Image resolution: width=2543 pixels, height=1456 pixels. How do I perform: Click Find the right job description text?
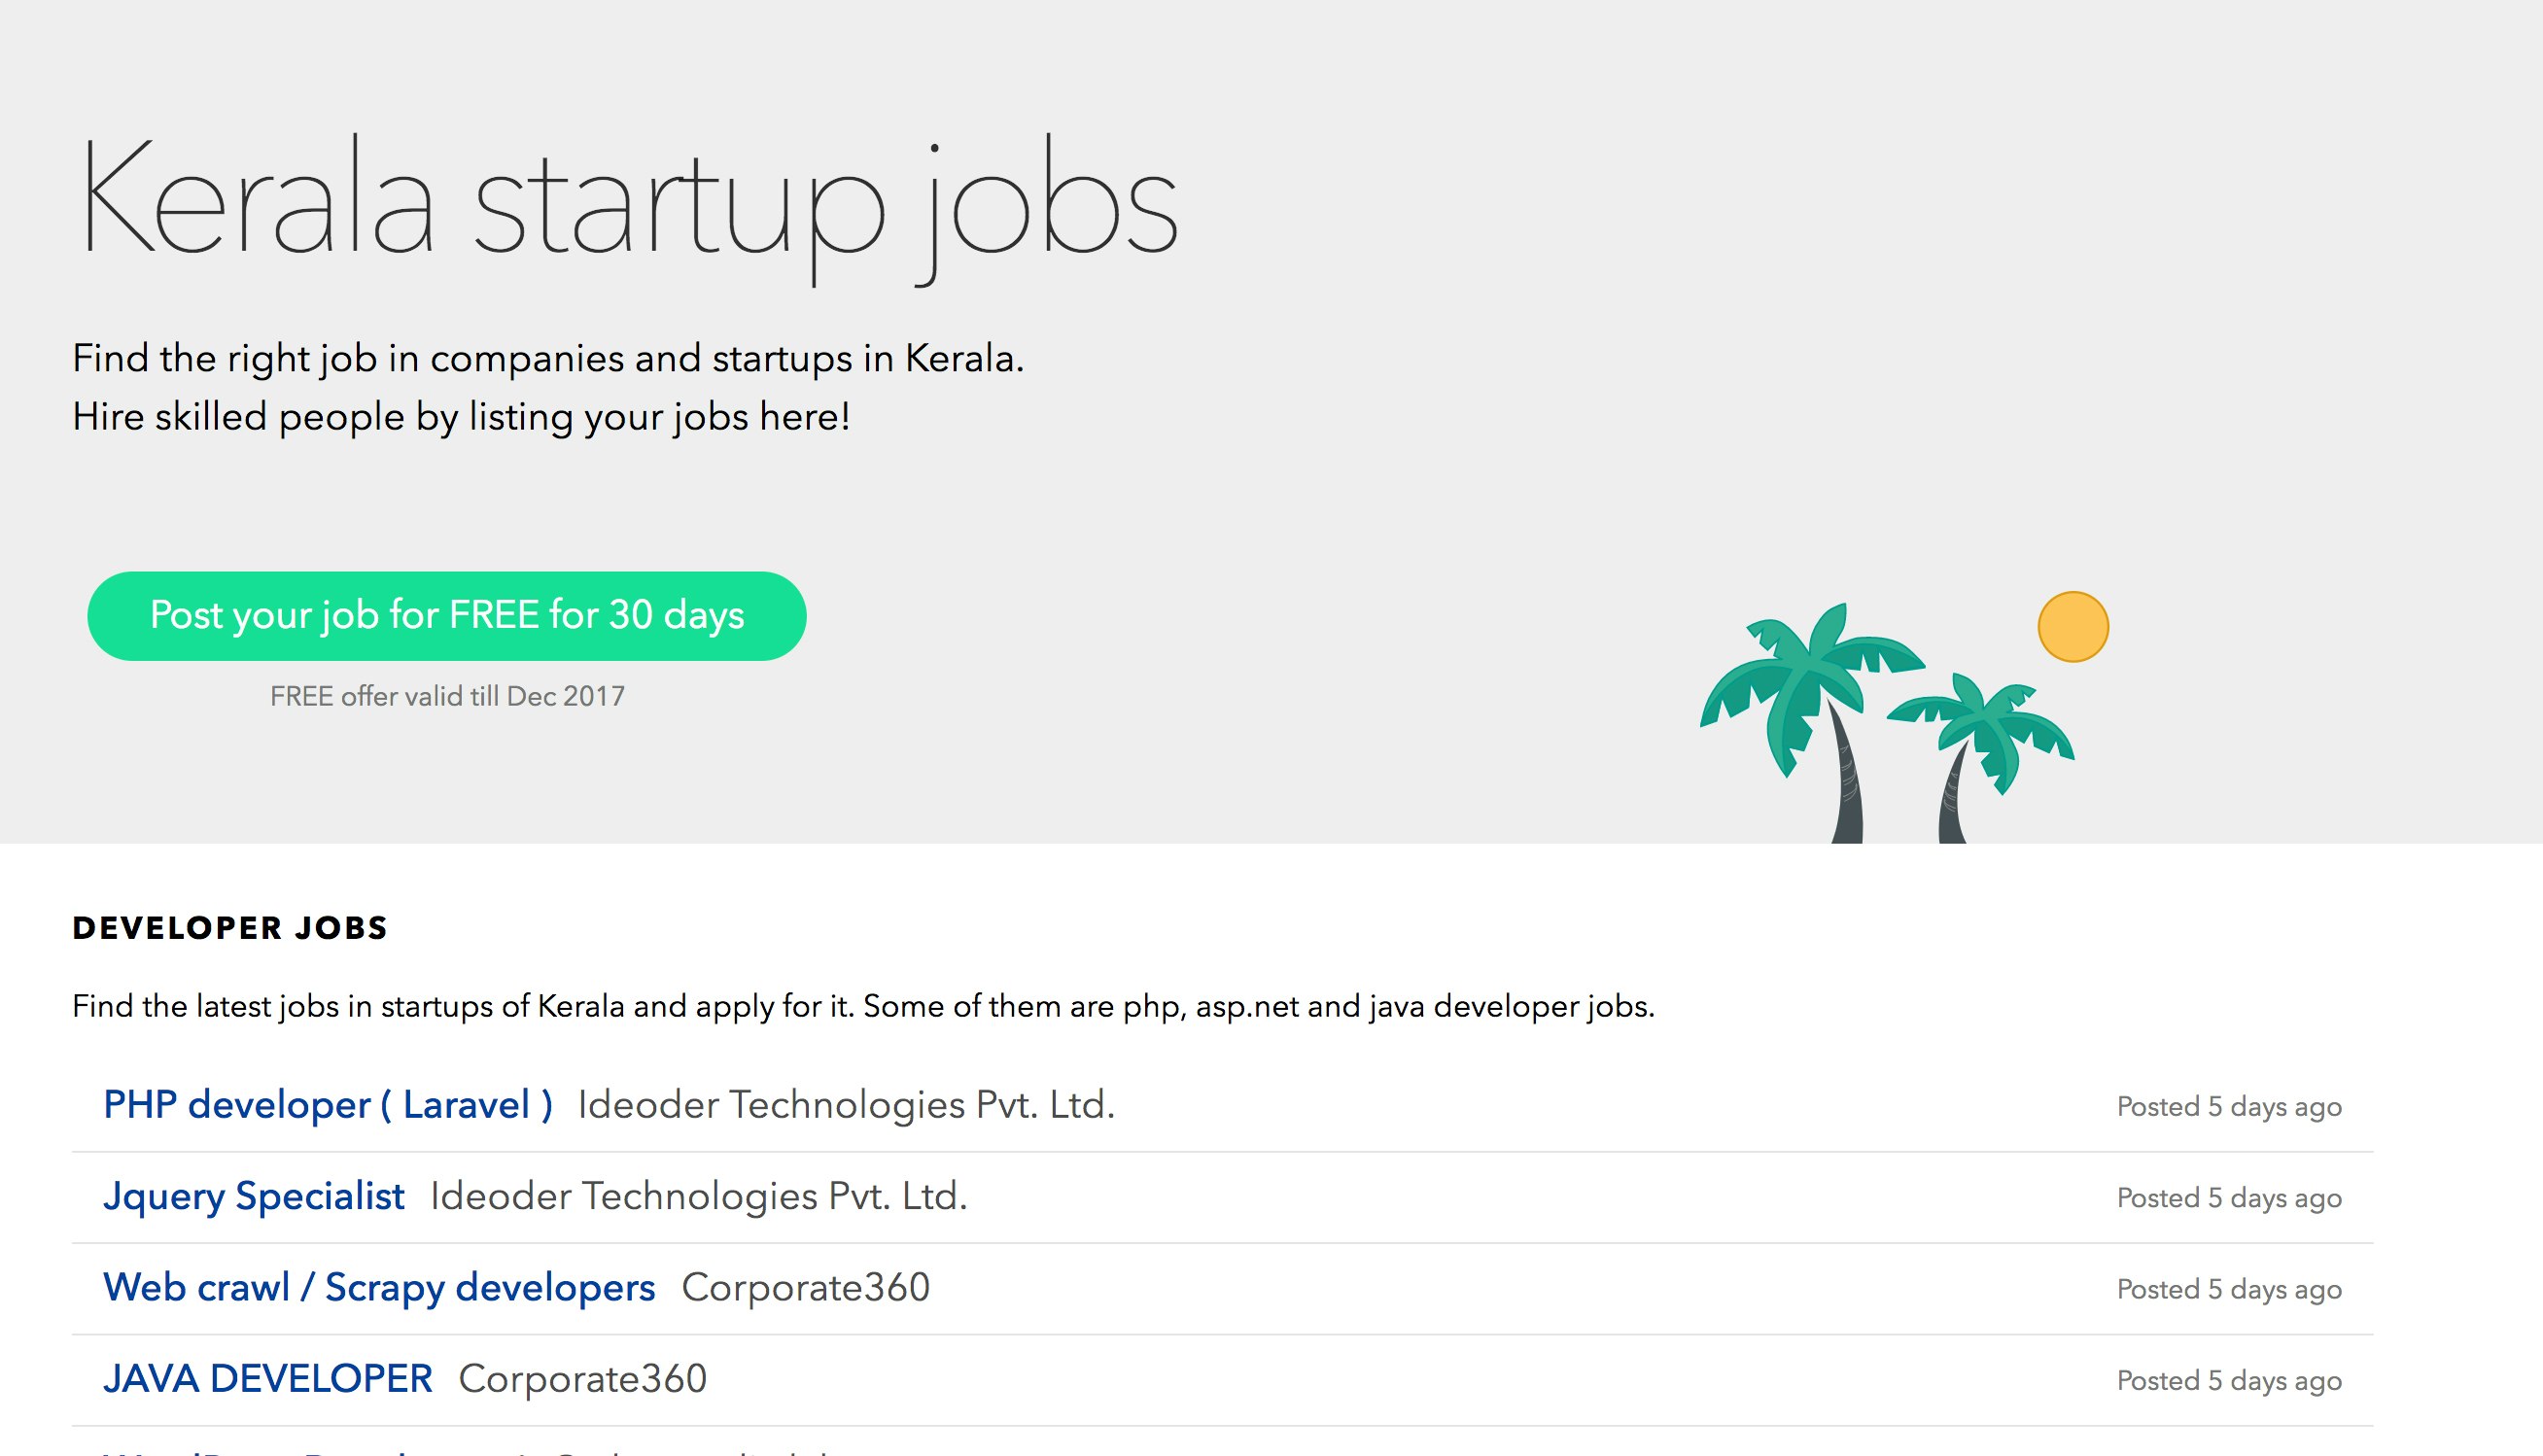[548, 357]
